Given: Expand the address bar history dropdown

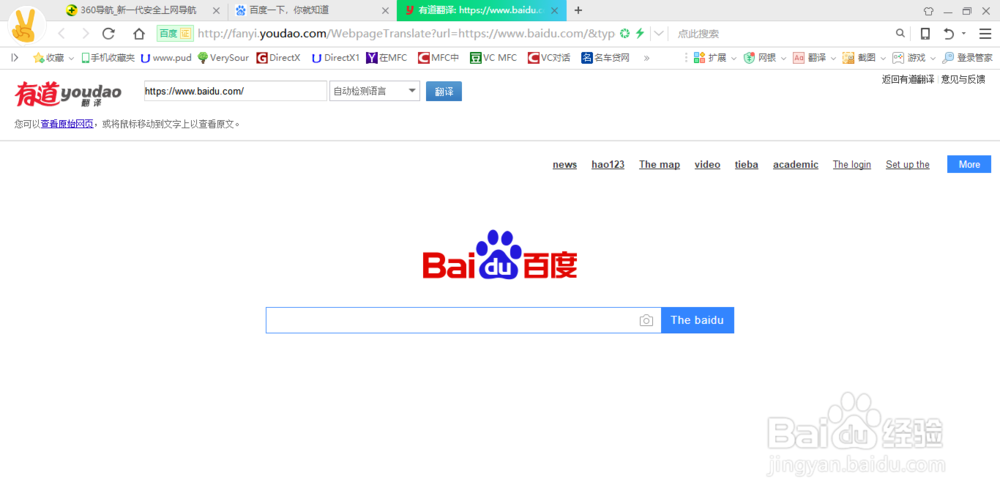Looking at the screenshot, I should pyautogui.click(x=659, y=33).
